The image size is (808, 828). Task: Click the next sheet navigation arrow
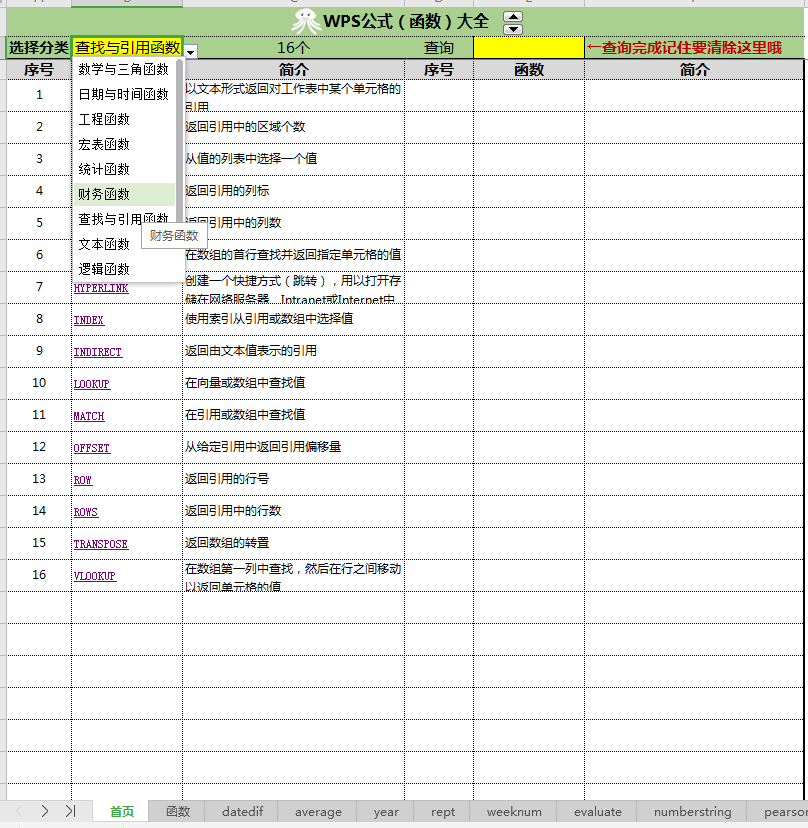point(44,811)
